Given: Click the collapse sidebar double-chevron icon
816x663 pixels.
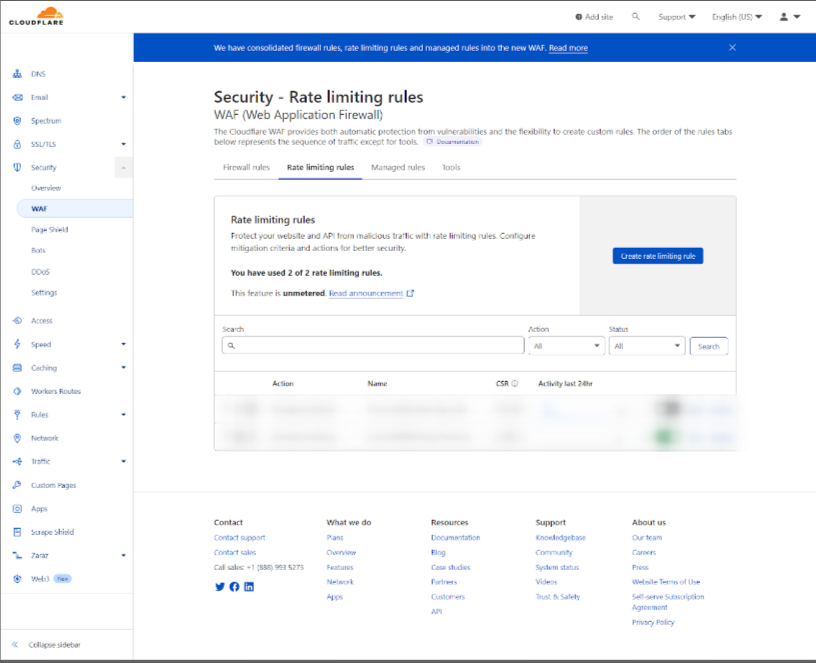Looking at the screenshot, I should [15, 645].
